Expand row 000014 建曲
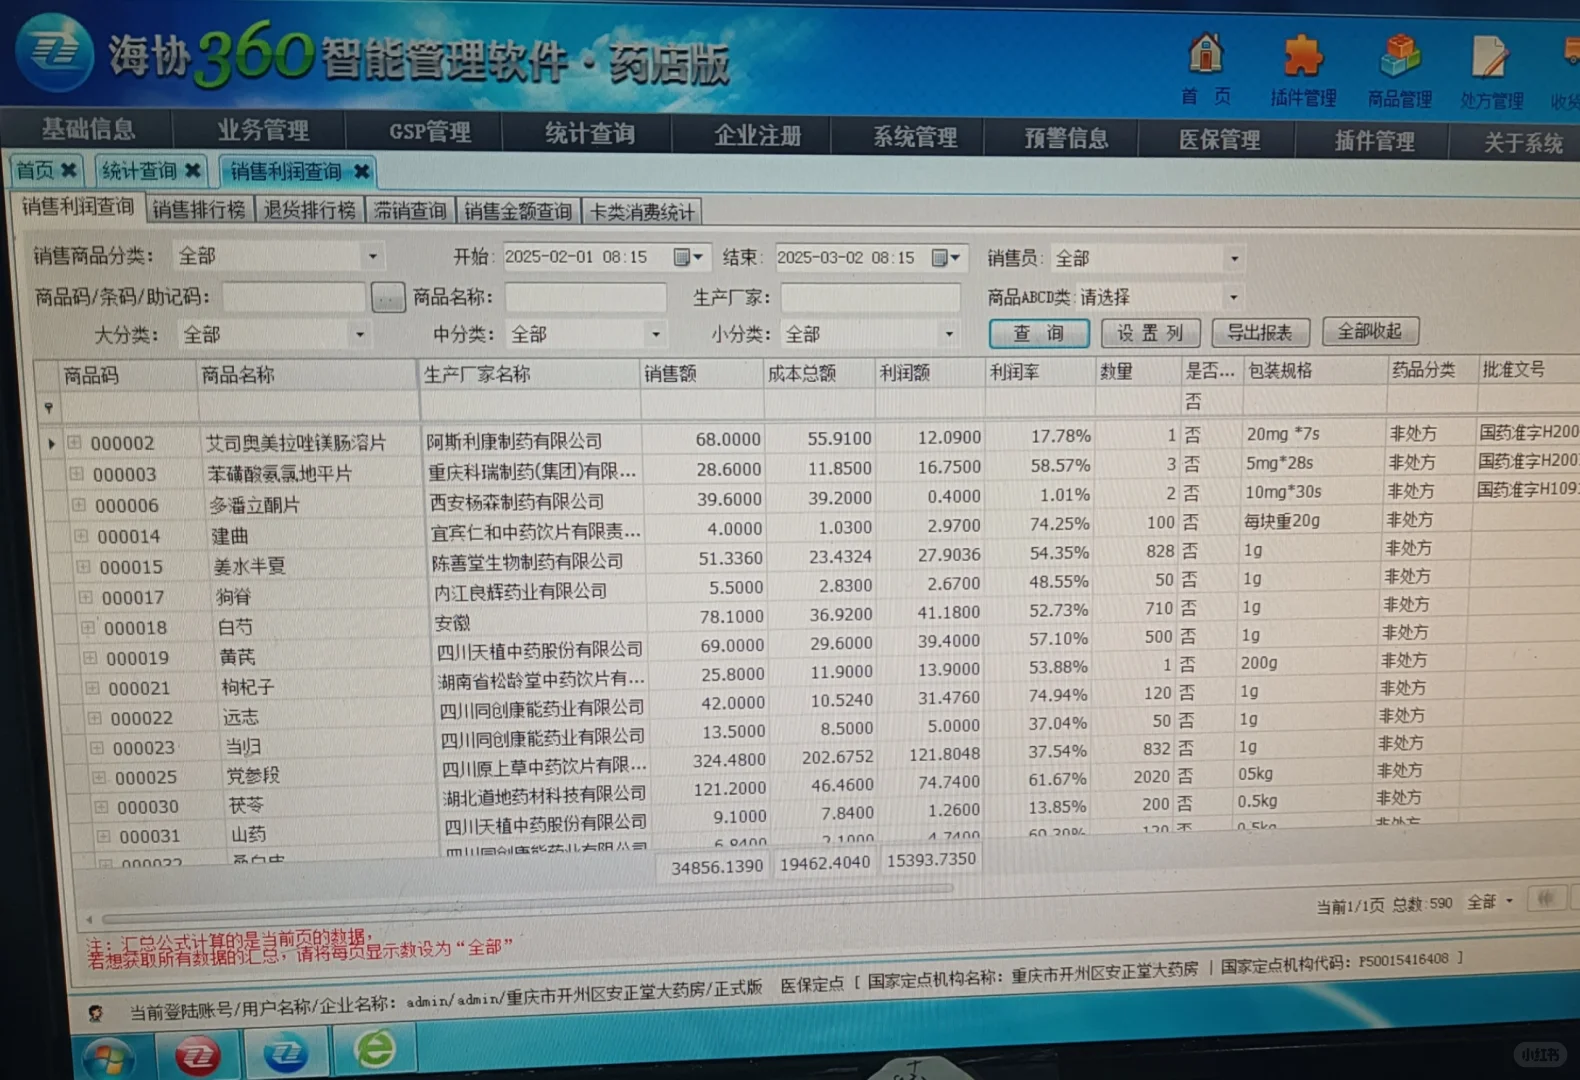1580x1080 pixels. point(82,535)
